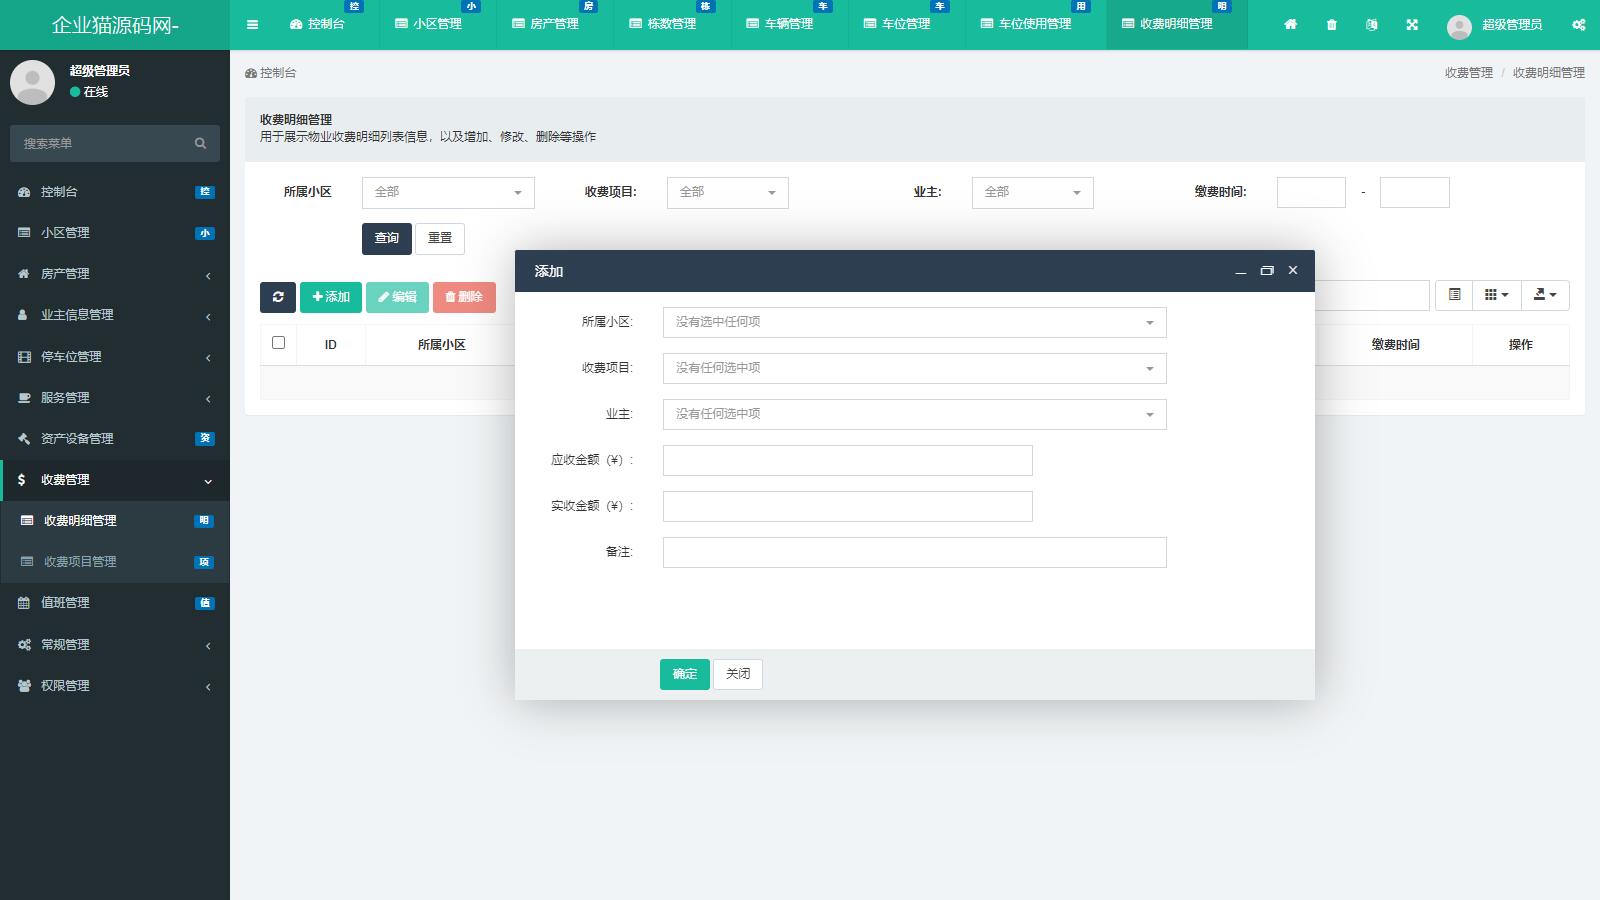Click the search icon in sidebar
Viewport: 1600px width, 900px height.
pyautogui.click(x=200, y=144)
